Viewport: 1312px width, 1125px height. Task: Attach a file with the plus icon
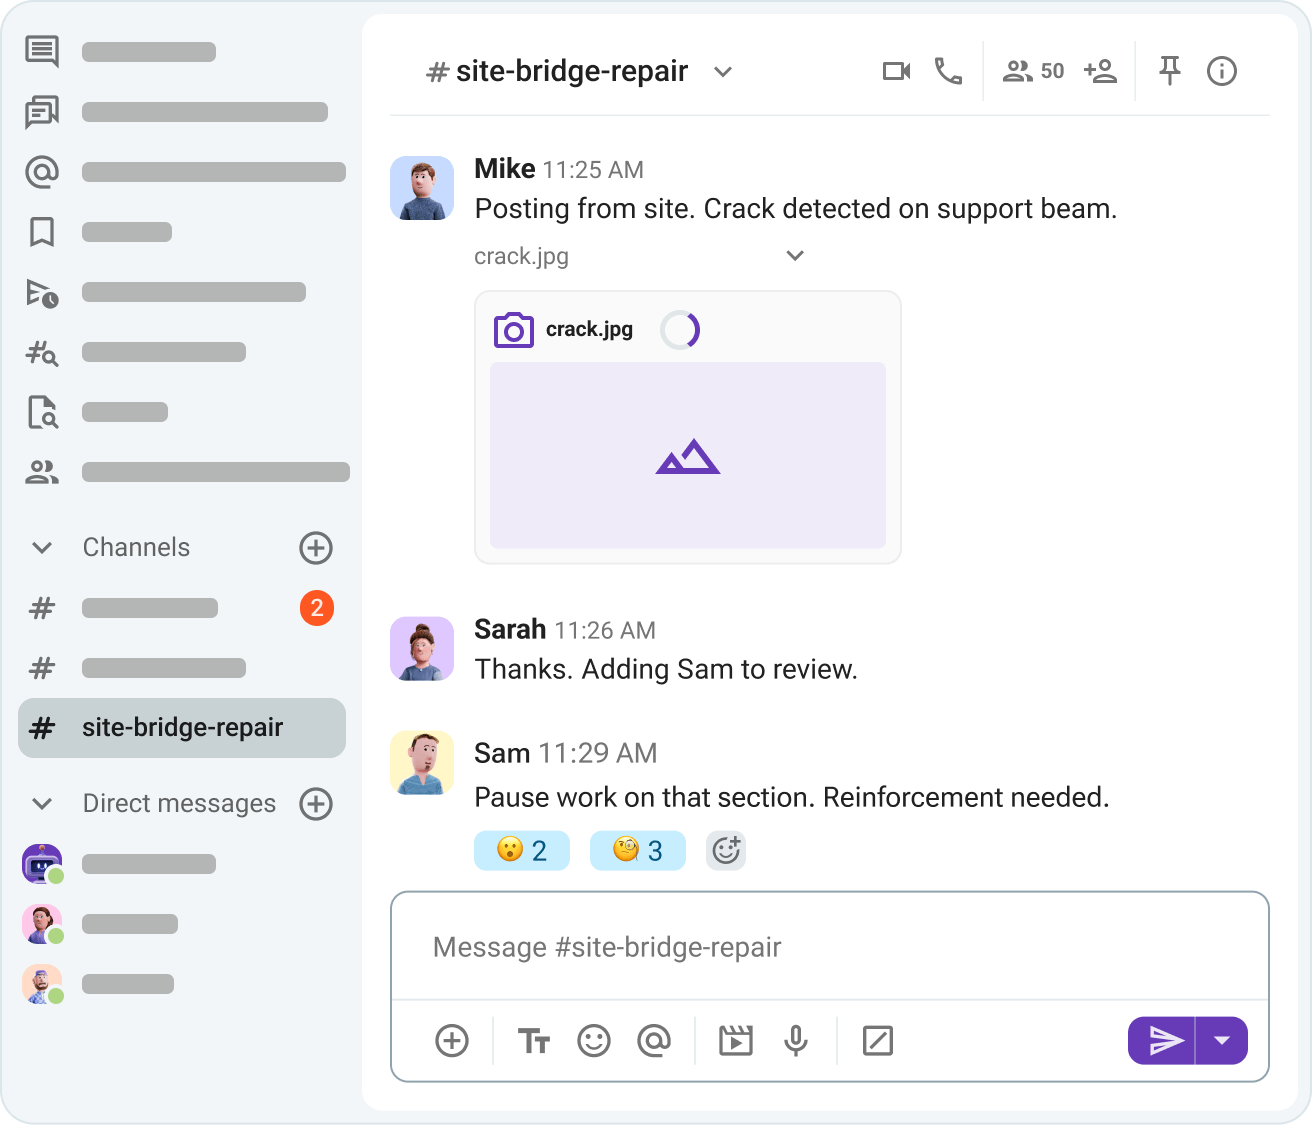[x=452, y=1040]
